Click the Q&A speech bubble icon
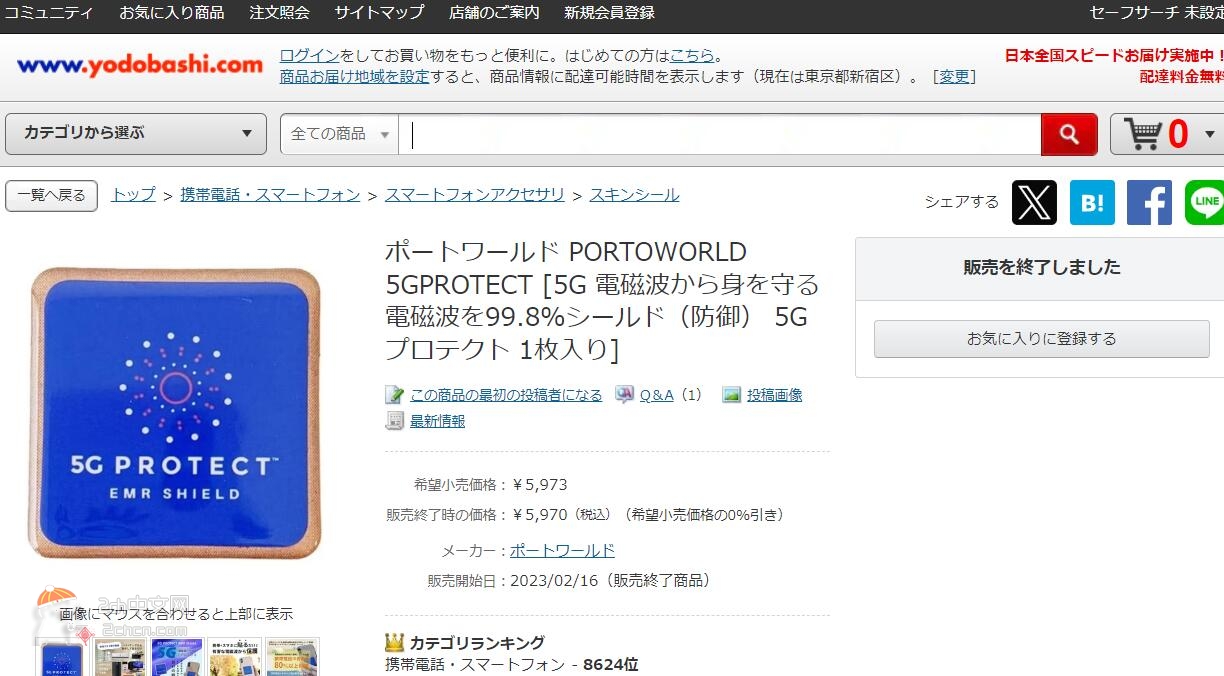This screenshot has height=676, width=1224. coord(624,395)
